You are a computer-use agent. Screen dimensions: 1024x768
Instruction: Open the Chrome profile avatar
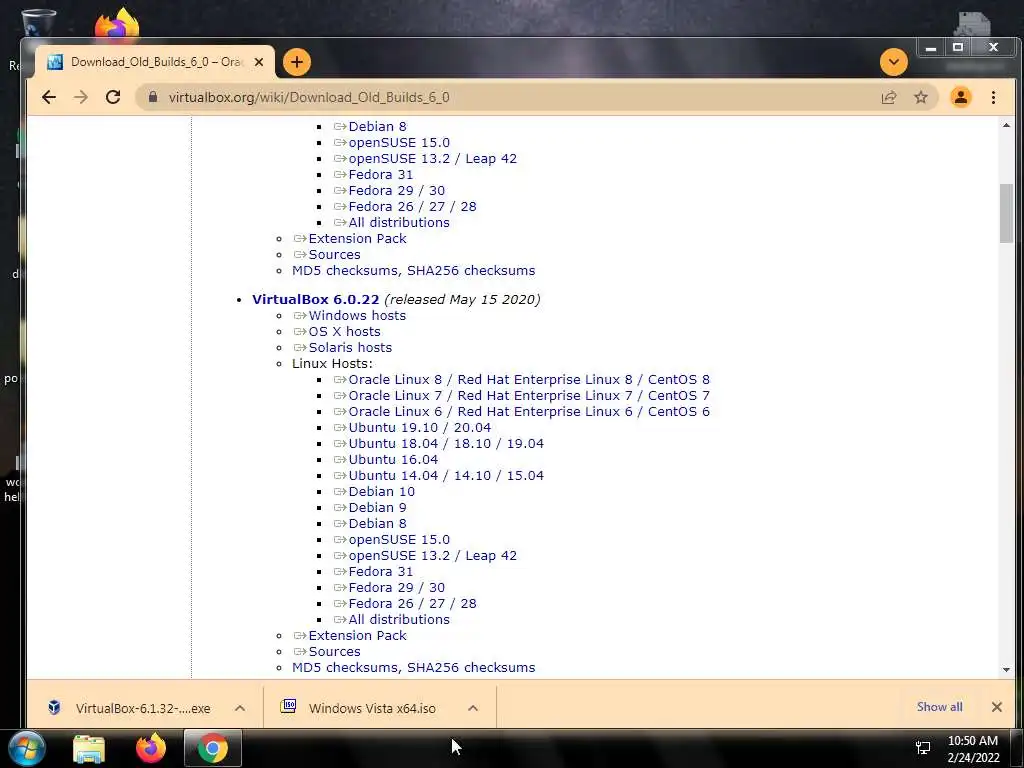(x=961, y=97)
